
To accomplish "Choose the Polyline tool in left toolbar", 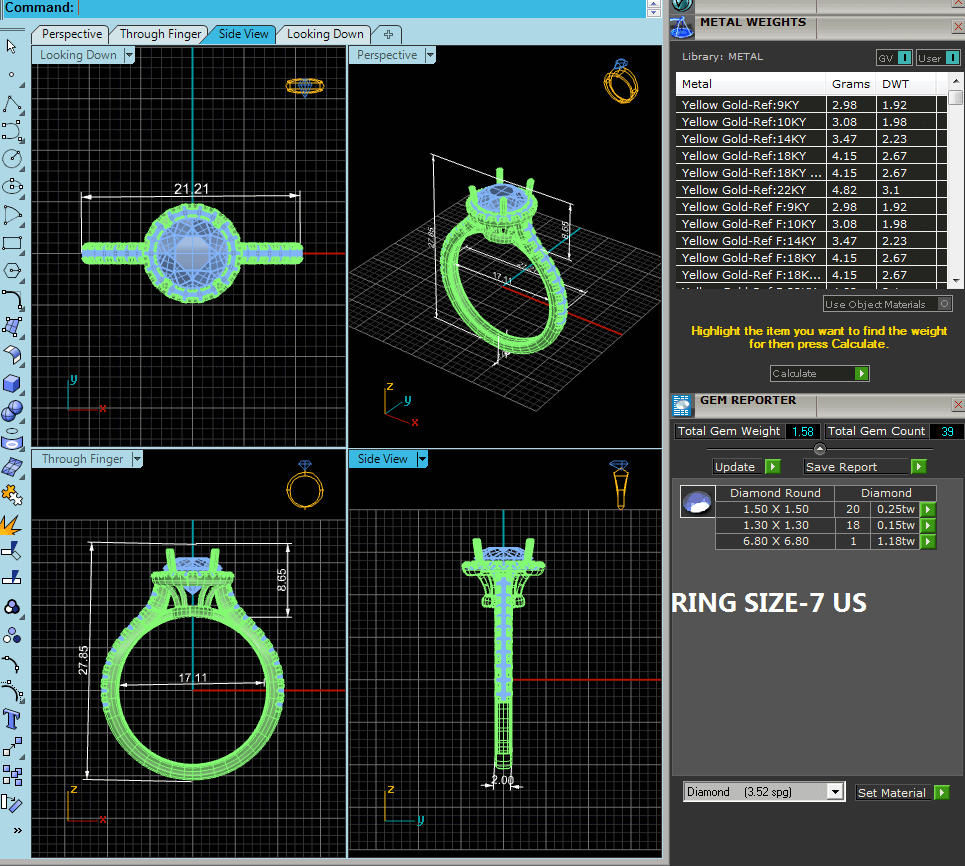I will [12, 103].
